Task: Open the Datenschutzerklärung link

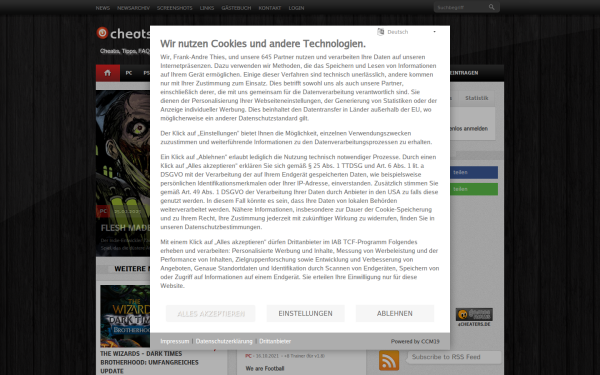Action: coord(224,341)
